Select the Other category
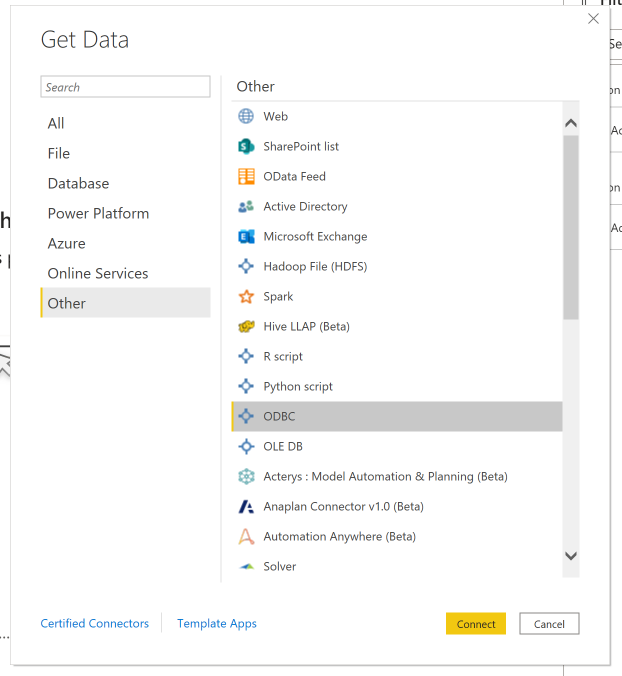 pyautogui.click(x=125, y=303)
